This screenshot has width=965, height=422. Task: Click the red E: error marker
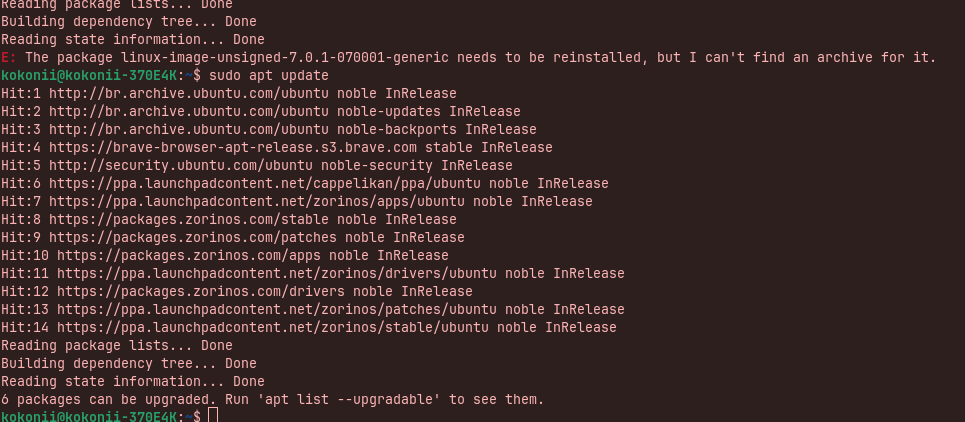pyautogui.click(x=9, y=58)
